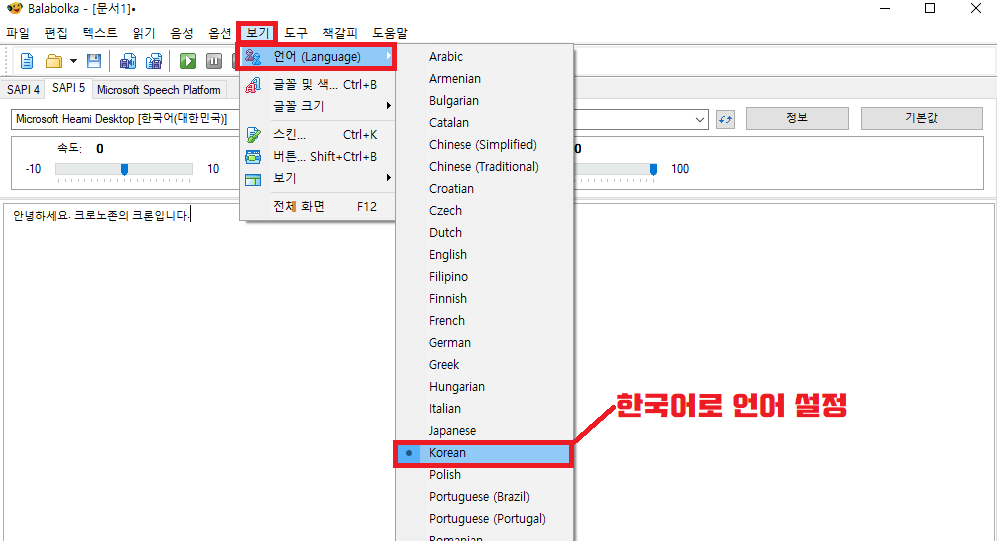Select Arabic language option
Image resolution: width=997 pixels, height=541 pixels.
483,57
